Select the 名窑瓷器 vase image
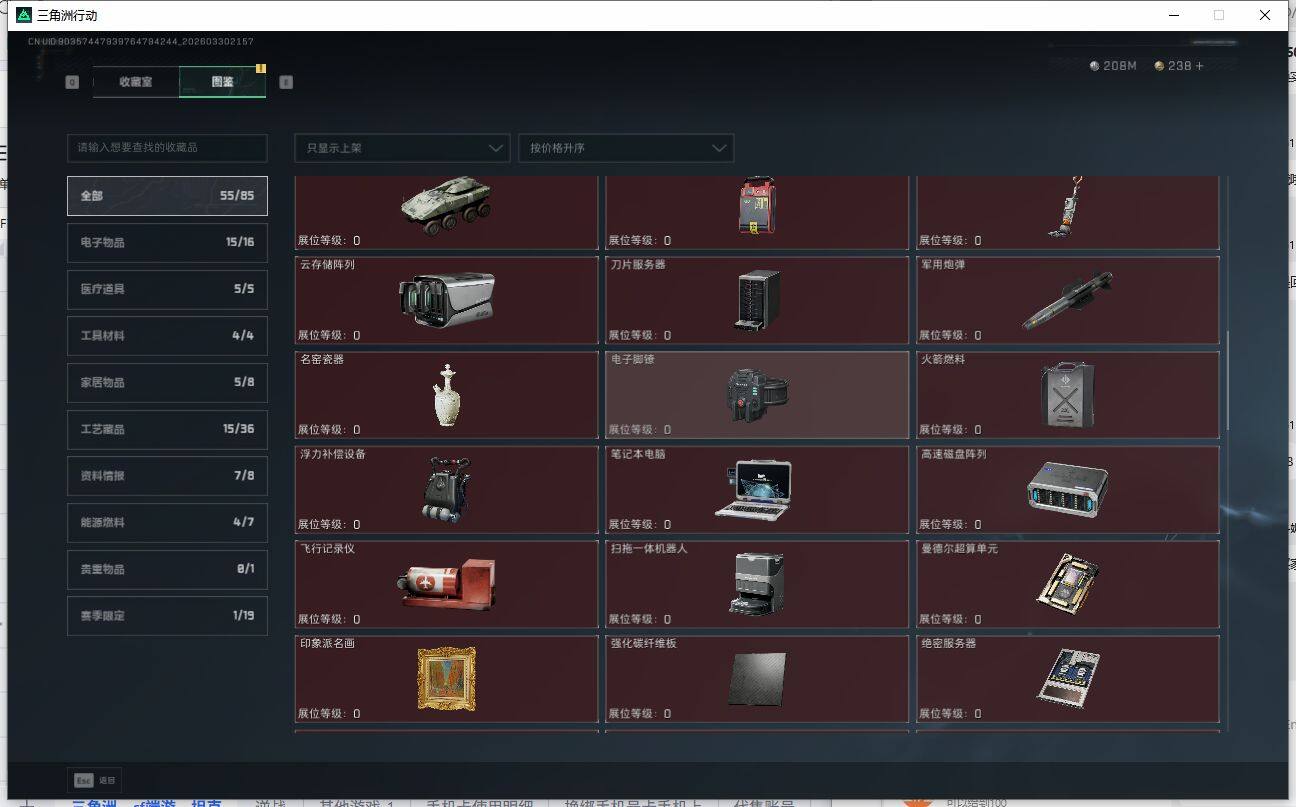The image size is (1296, 807). 446,395
